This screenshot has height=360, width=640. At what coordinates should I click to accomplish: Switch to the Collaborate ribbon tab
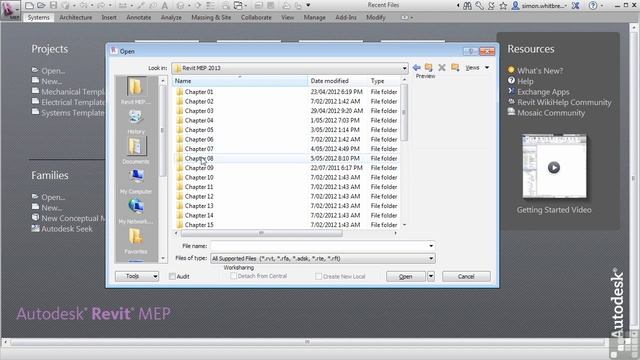[x=256, y=18]
